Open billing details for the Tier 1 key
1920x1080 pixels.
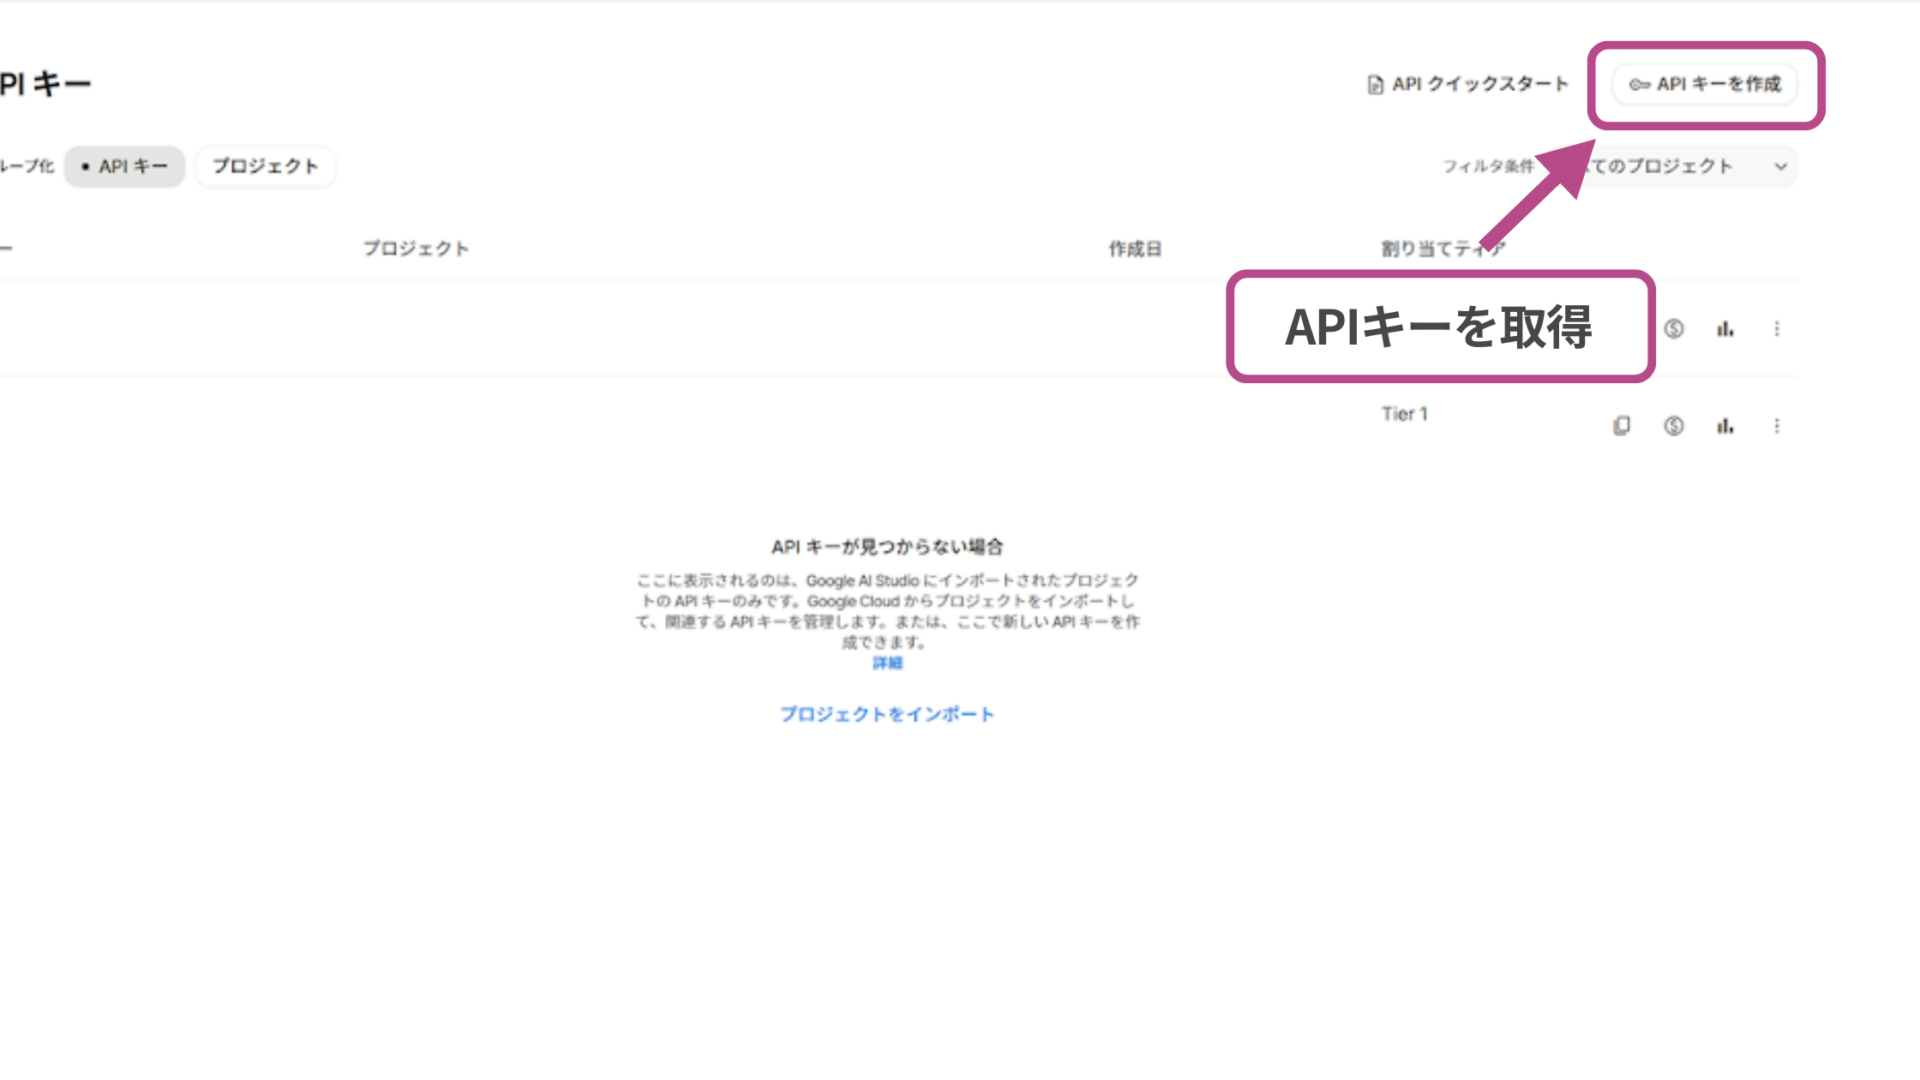[x=1674, y=425]
